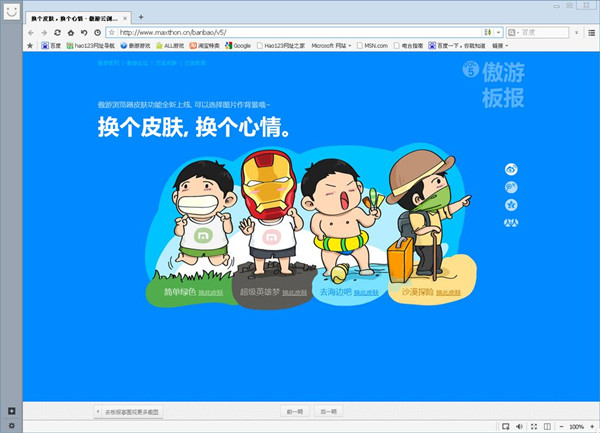The image size is (600, 433).
Task: Open a new tab with plus
Action: (x=141, y=17)
